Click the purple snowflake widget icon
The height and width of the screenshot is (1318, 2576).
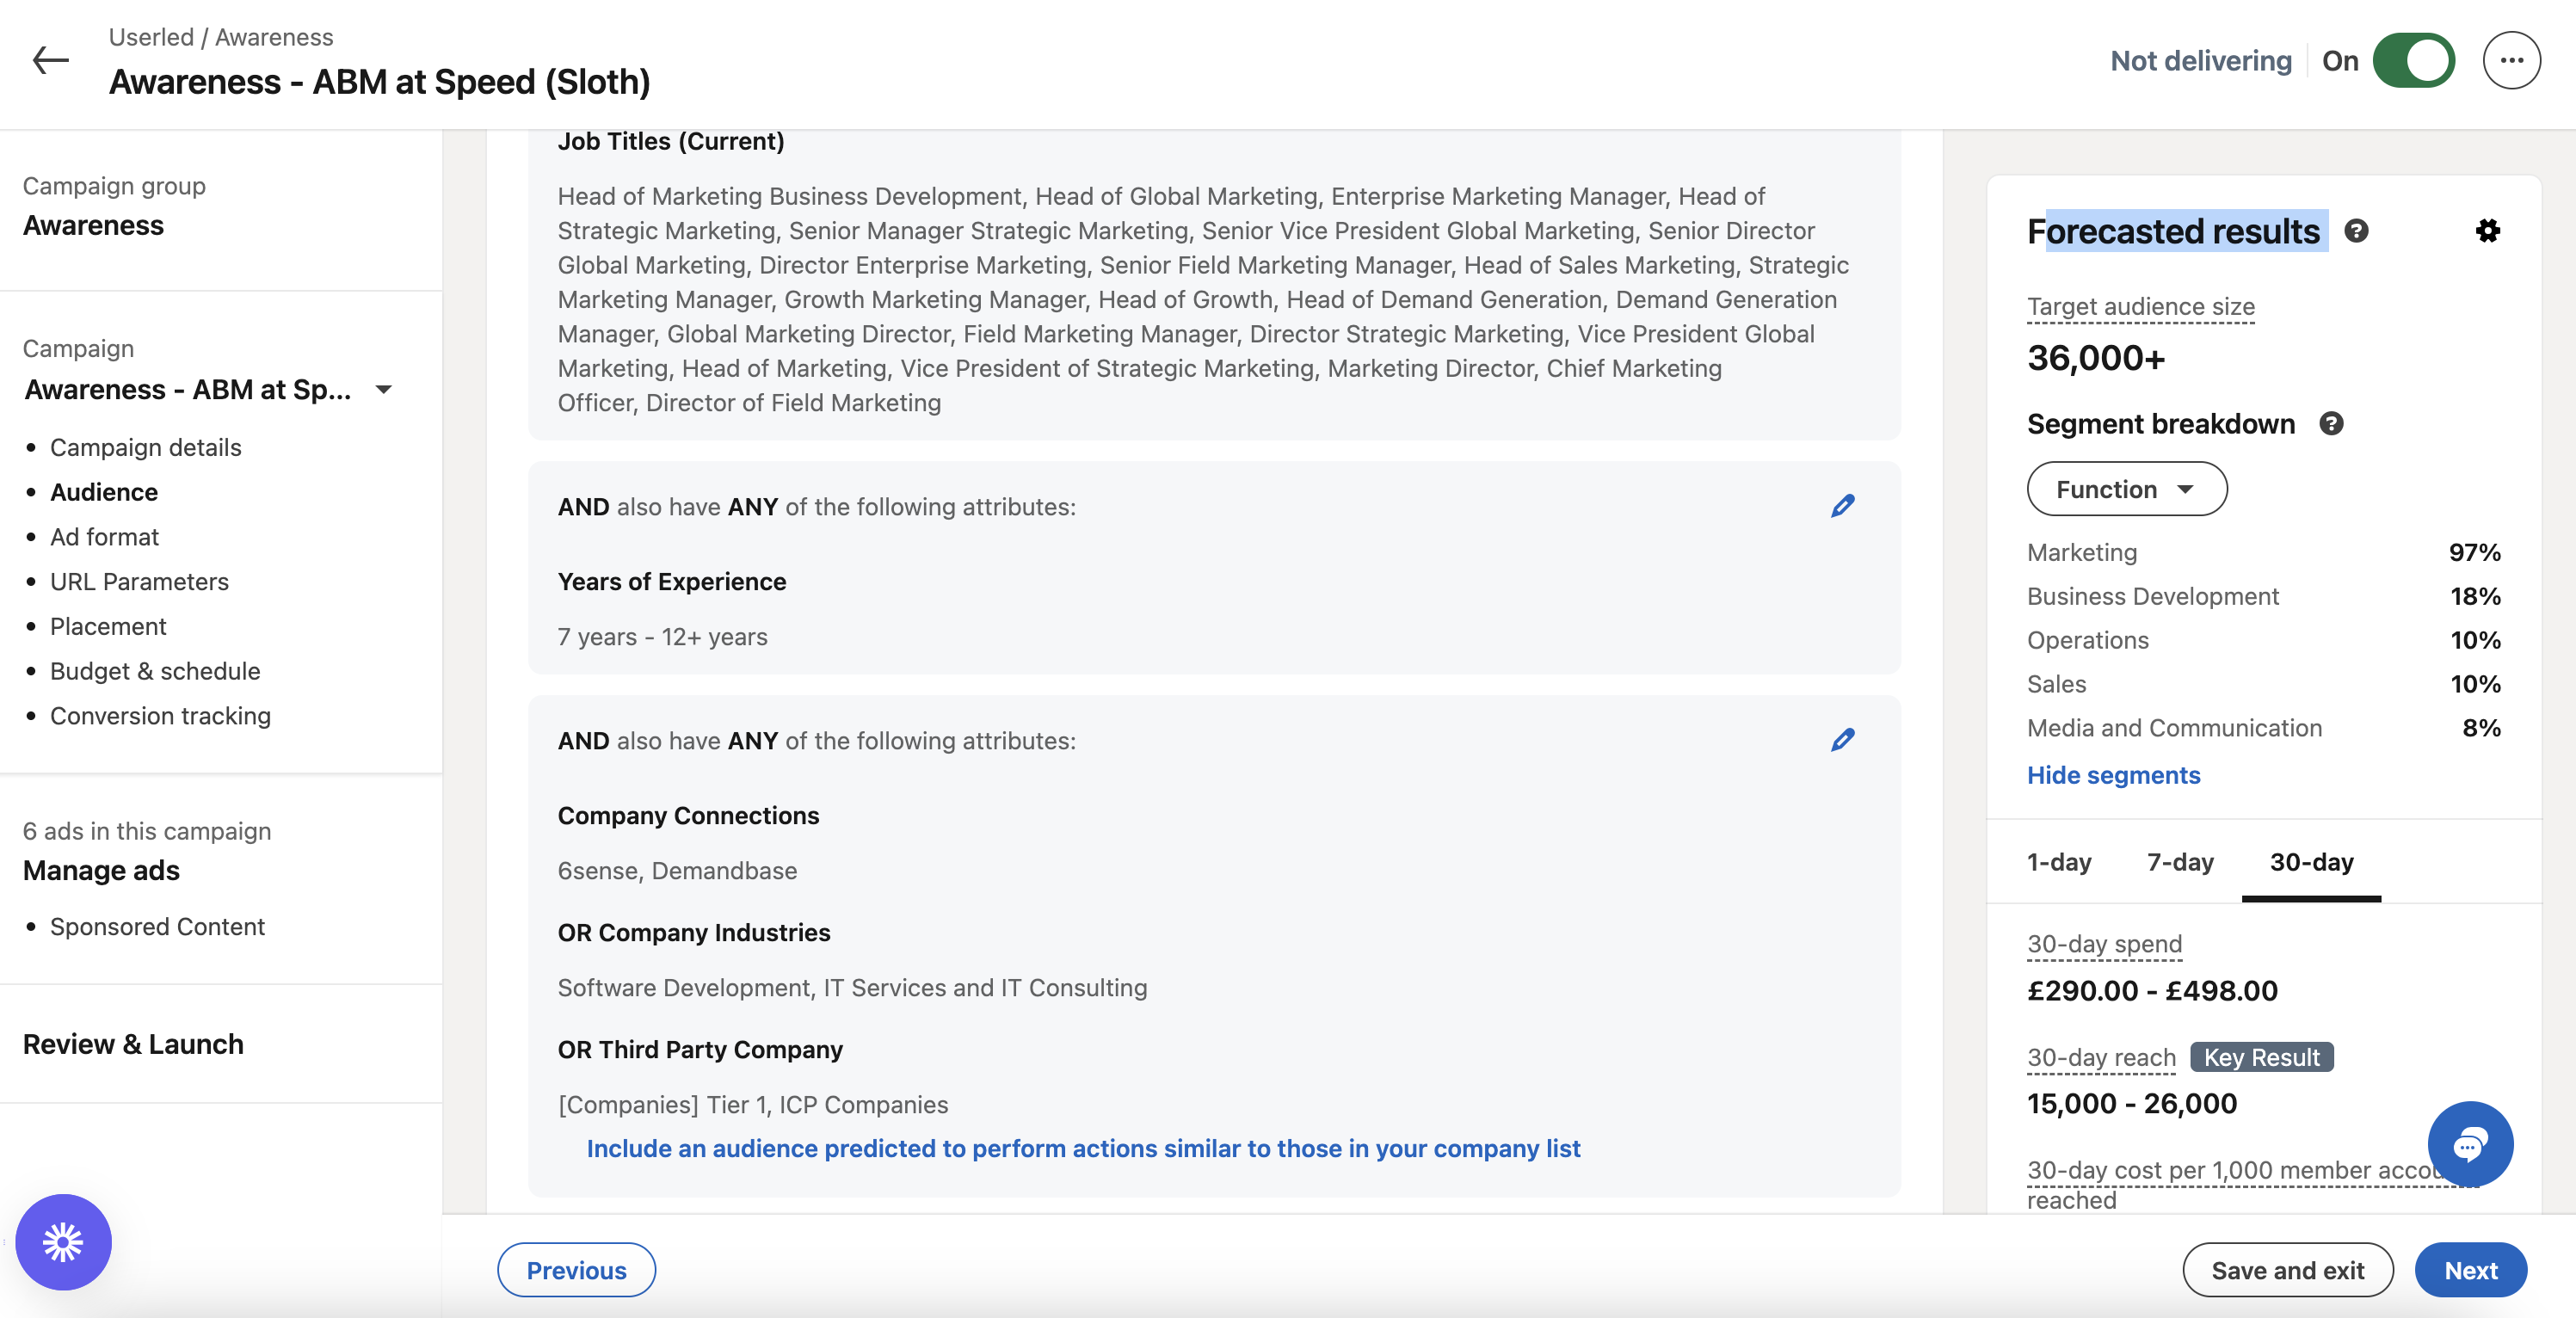coord(63,1242)
